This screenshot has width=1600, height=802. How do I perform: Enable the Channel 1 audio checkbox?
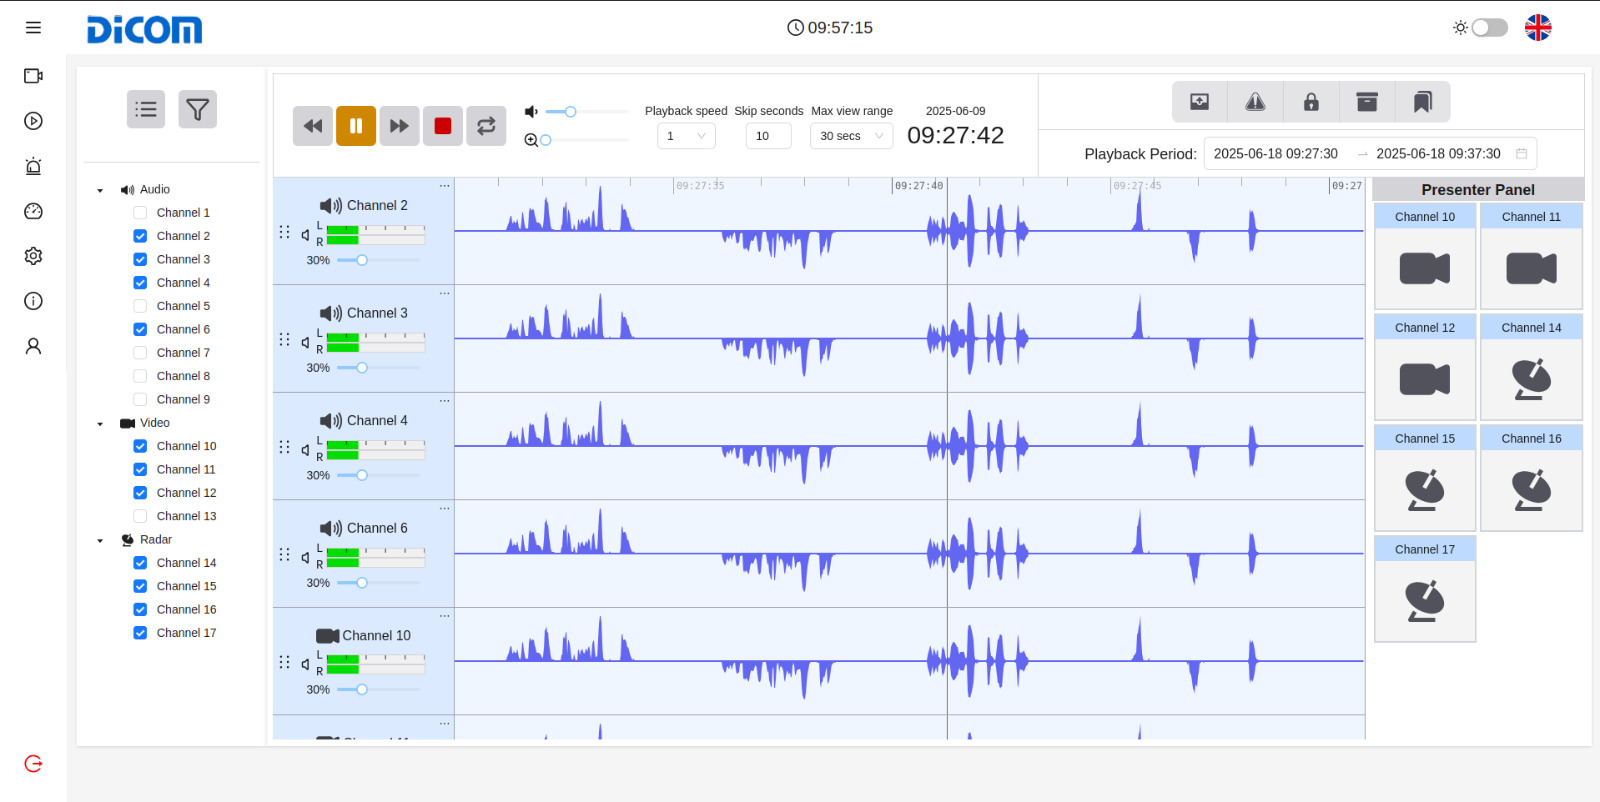click(140, 213)
